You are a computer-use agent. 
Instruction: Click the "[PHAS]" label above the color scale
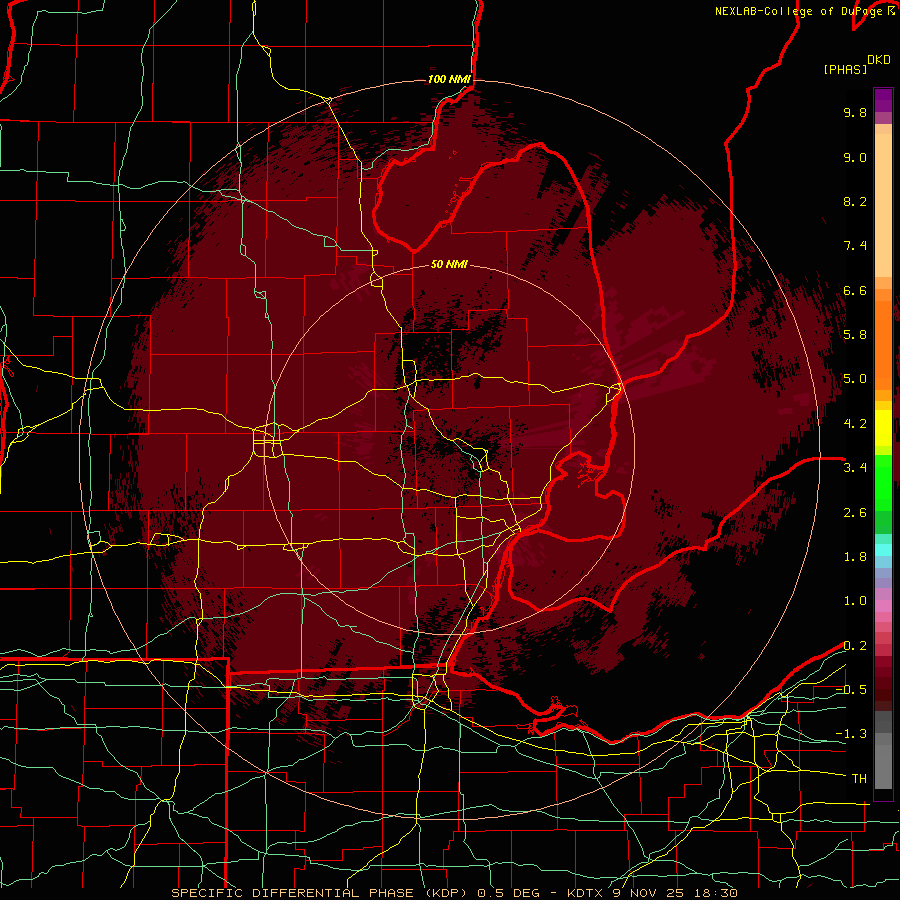845,69
